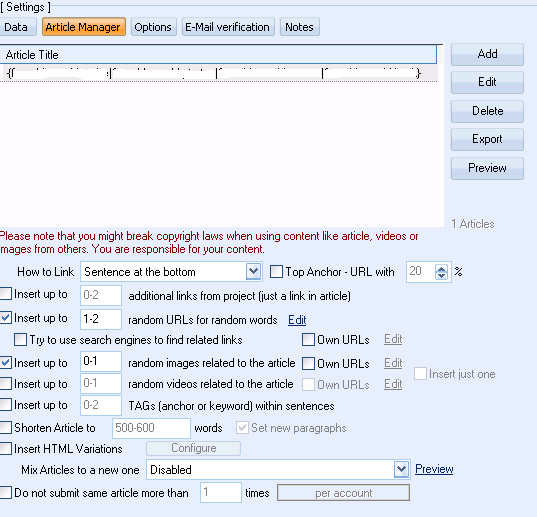The width and height of the screenshot is (537, 517).
Task: Click the random images 0-1 field
Action: pos(101,361)
